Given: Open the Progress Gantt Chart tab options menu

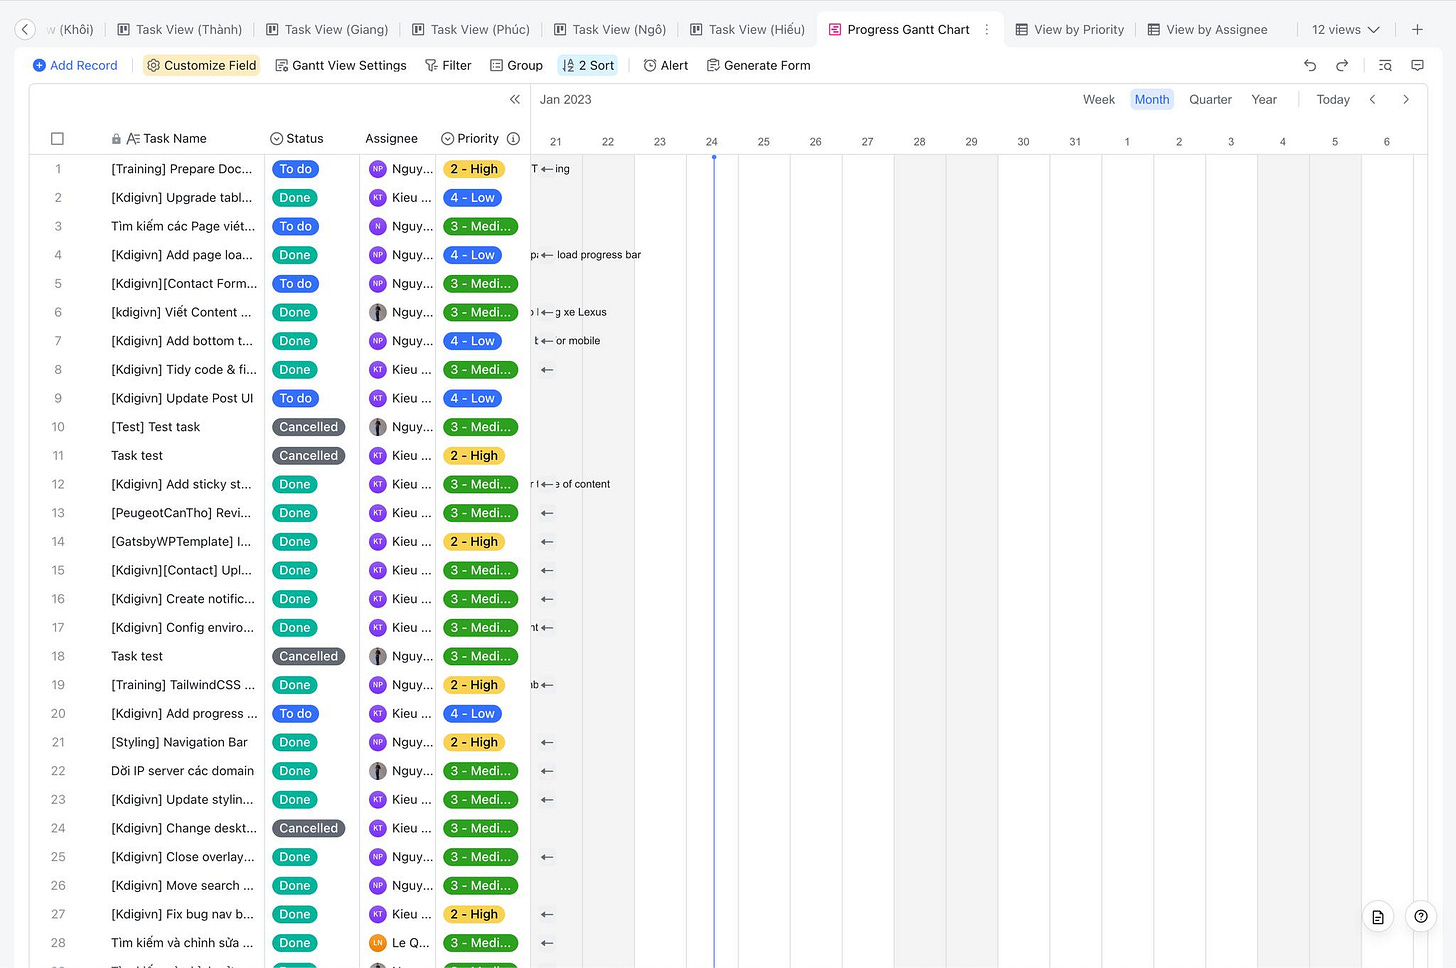Looking at the screenshot, I should (987, 30).
